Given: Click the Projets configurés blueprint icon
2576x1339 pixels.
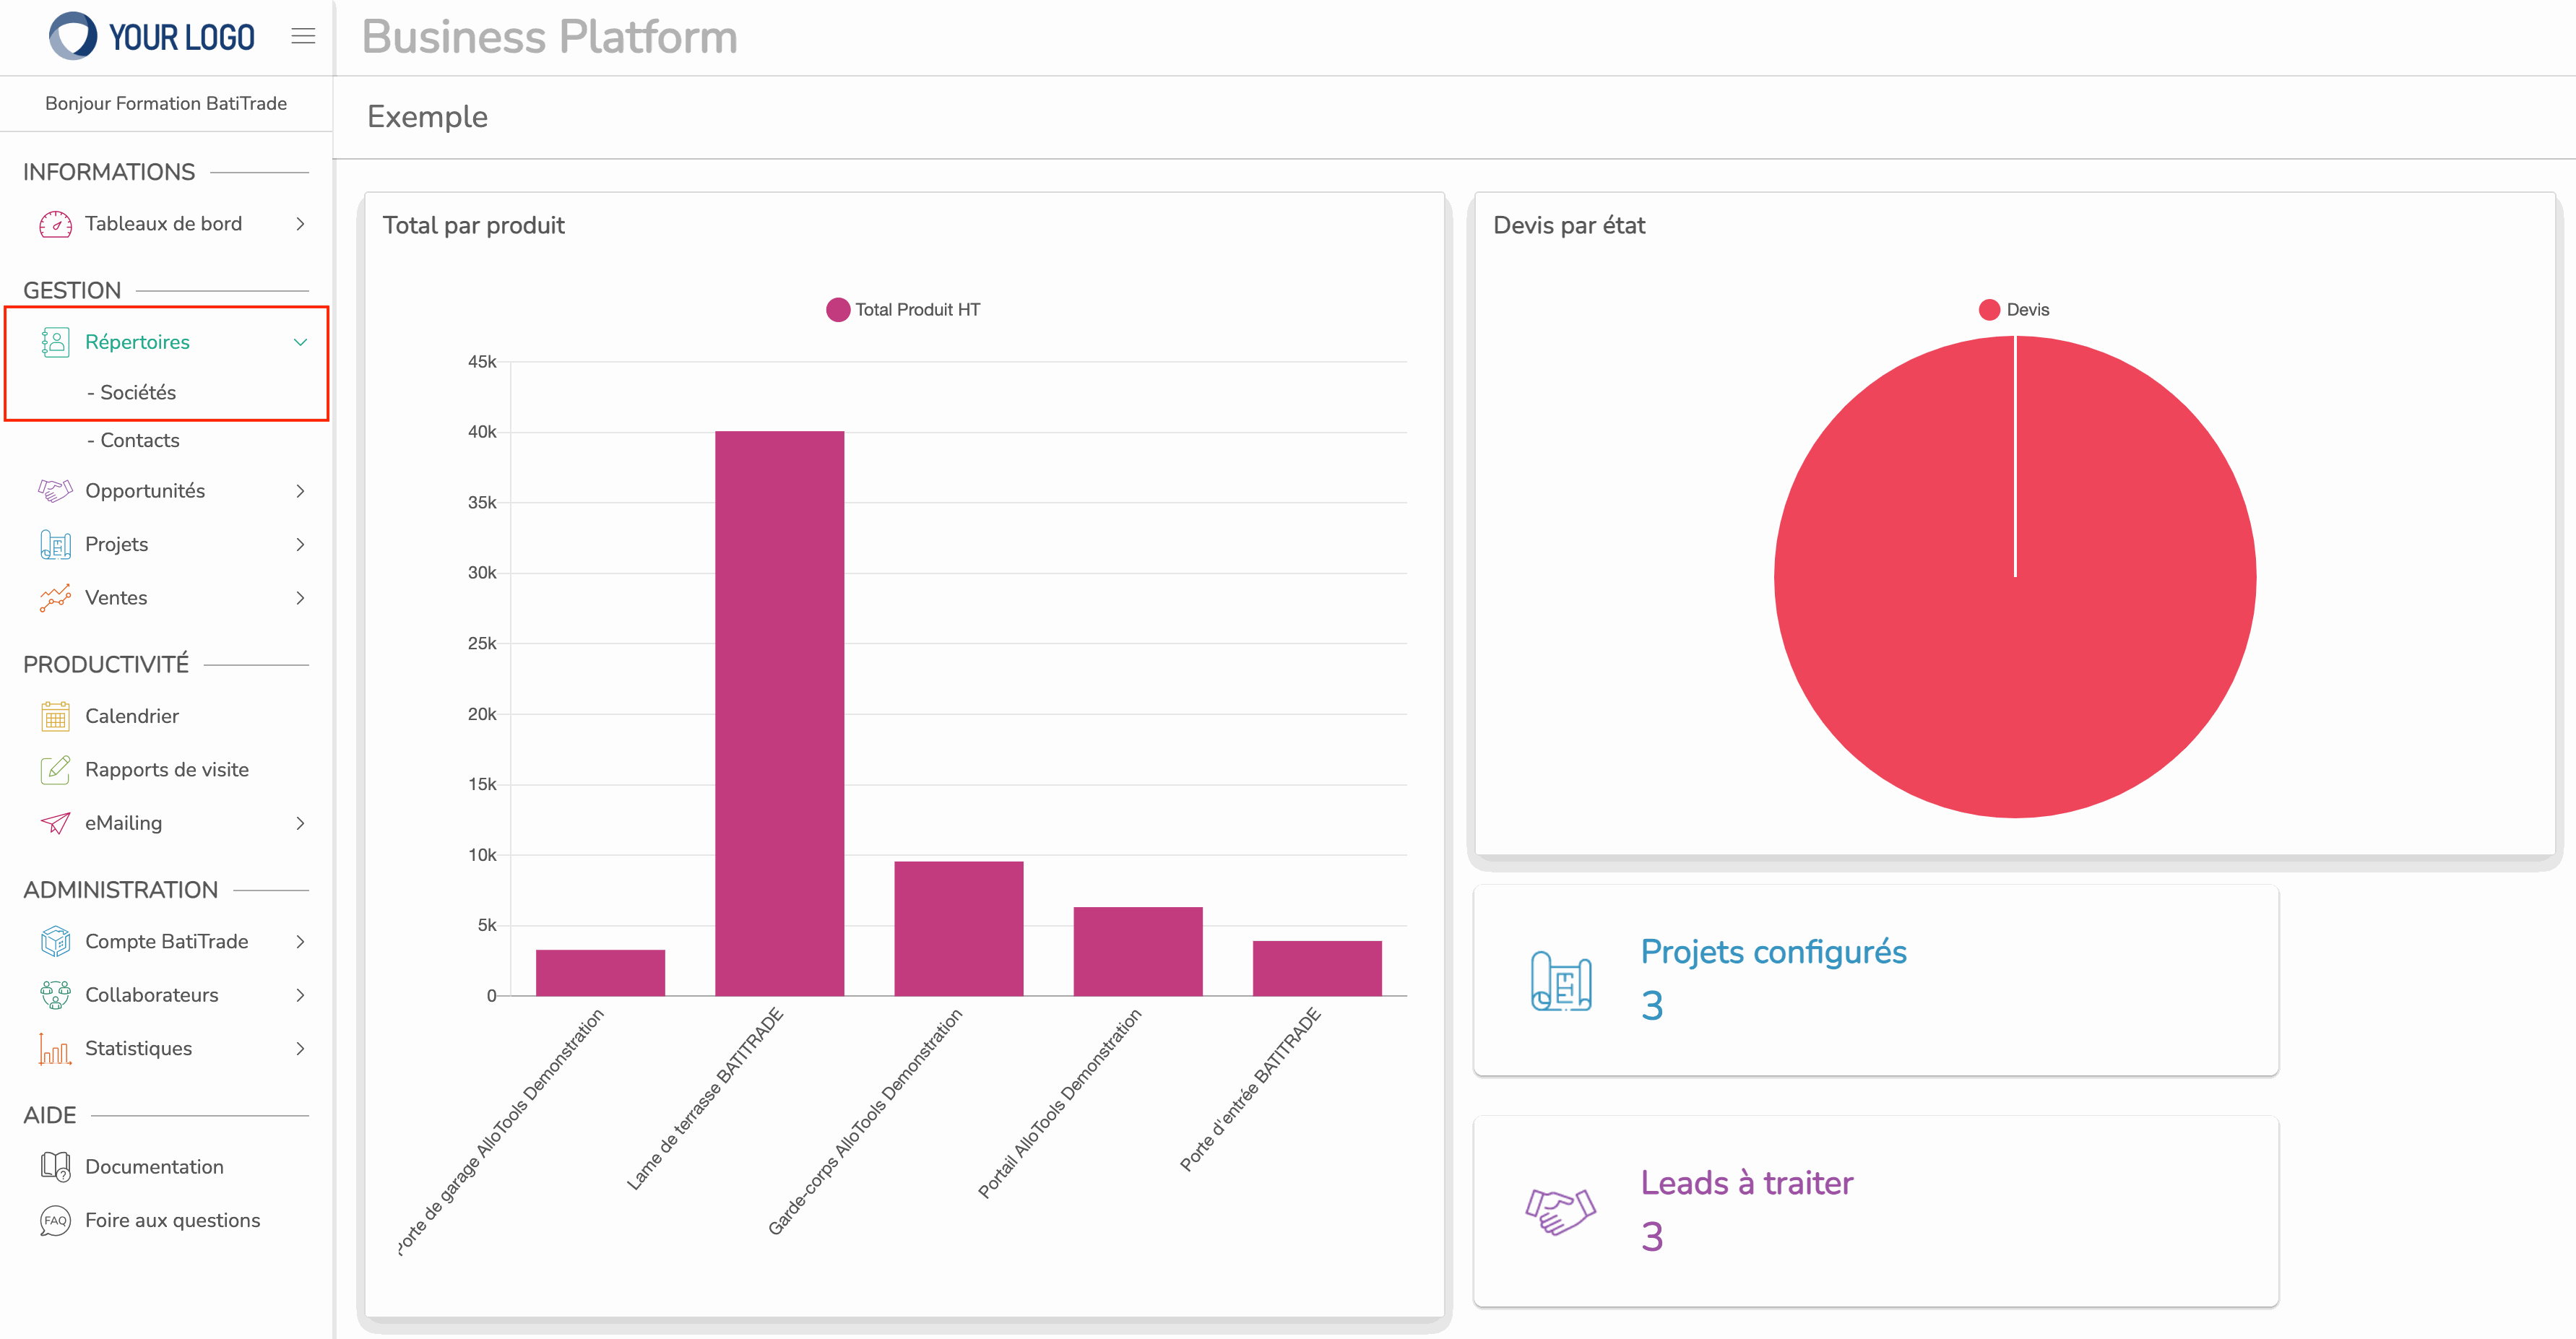Looking at the screenshot, I should [x=1561, y=980].
